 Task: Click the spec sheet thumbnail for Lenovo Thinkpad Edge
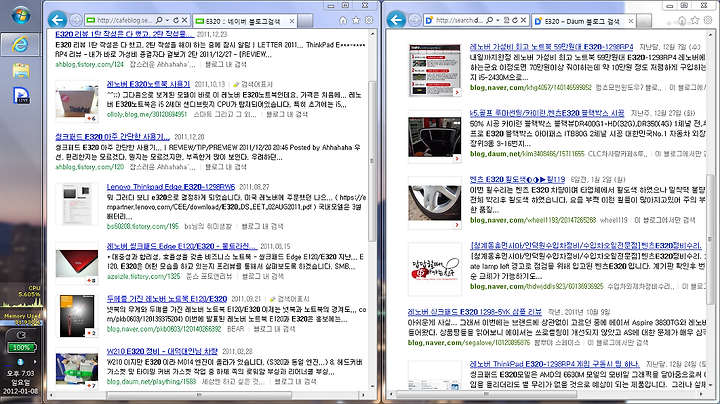[x=77, y=204]
